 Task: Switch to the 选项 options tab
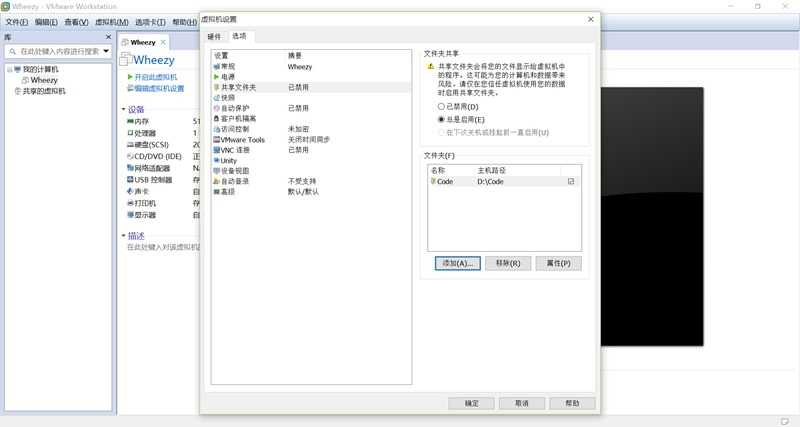(x=239, y=36)
